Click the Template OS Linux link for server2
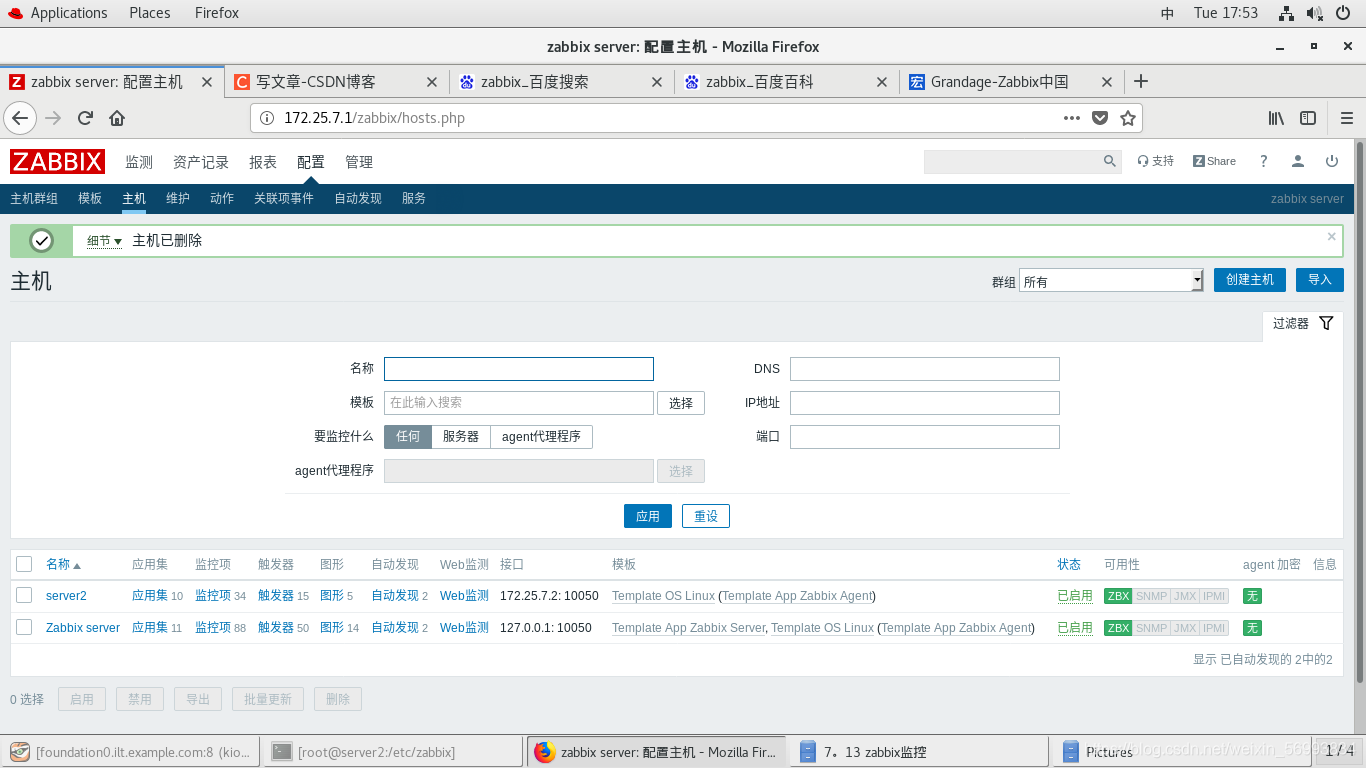The image size is (1366, 768). [x=663, y=596]
